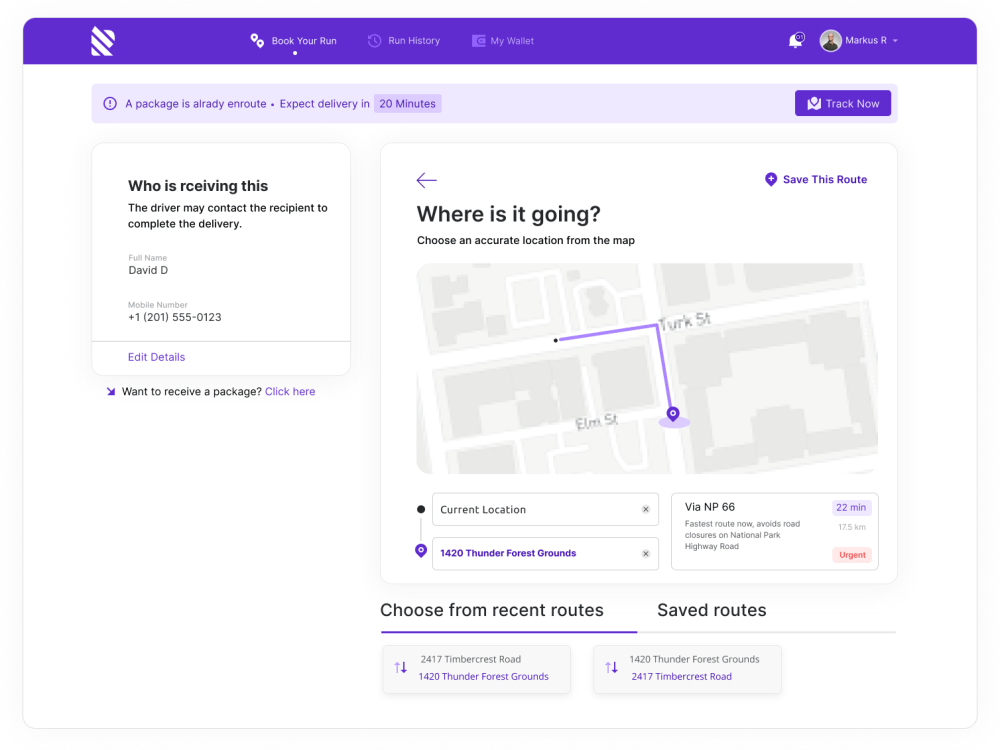The image size is (1000, 750).
Task: Click the black origin dot beside Current Location
Action: click(421, 510)
